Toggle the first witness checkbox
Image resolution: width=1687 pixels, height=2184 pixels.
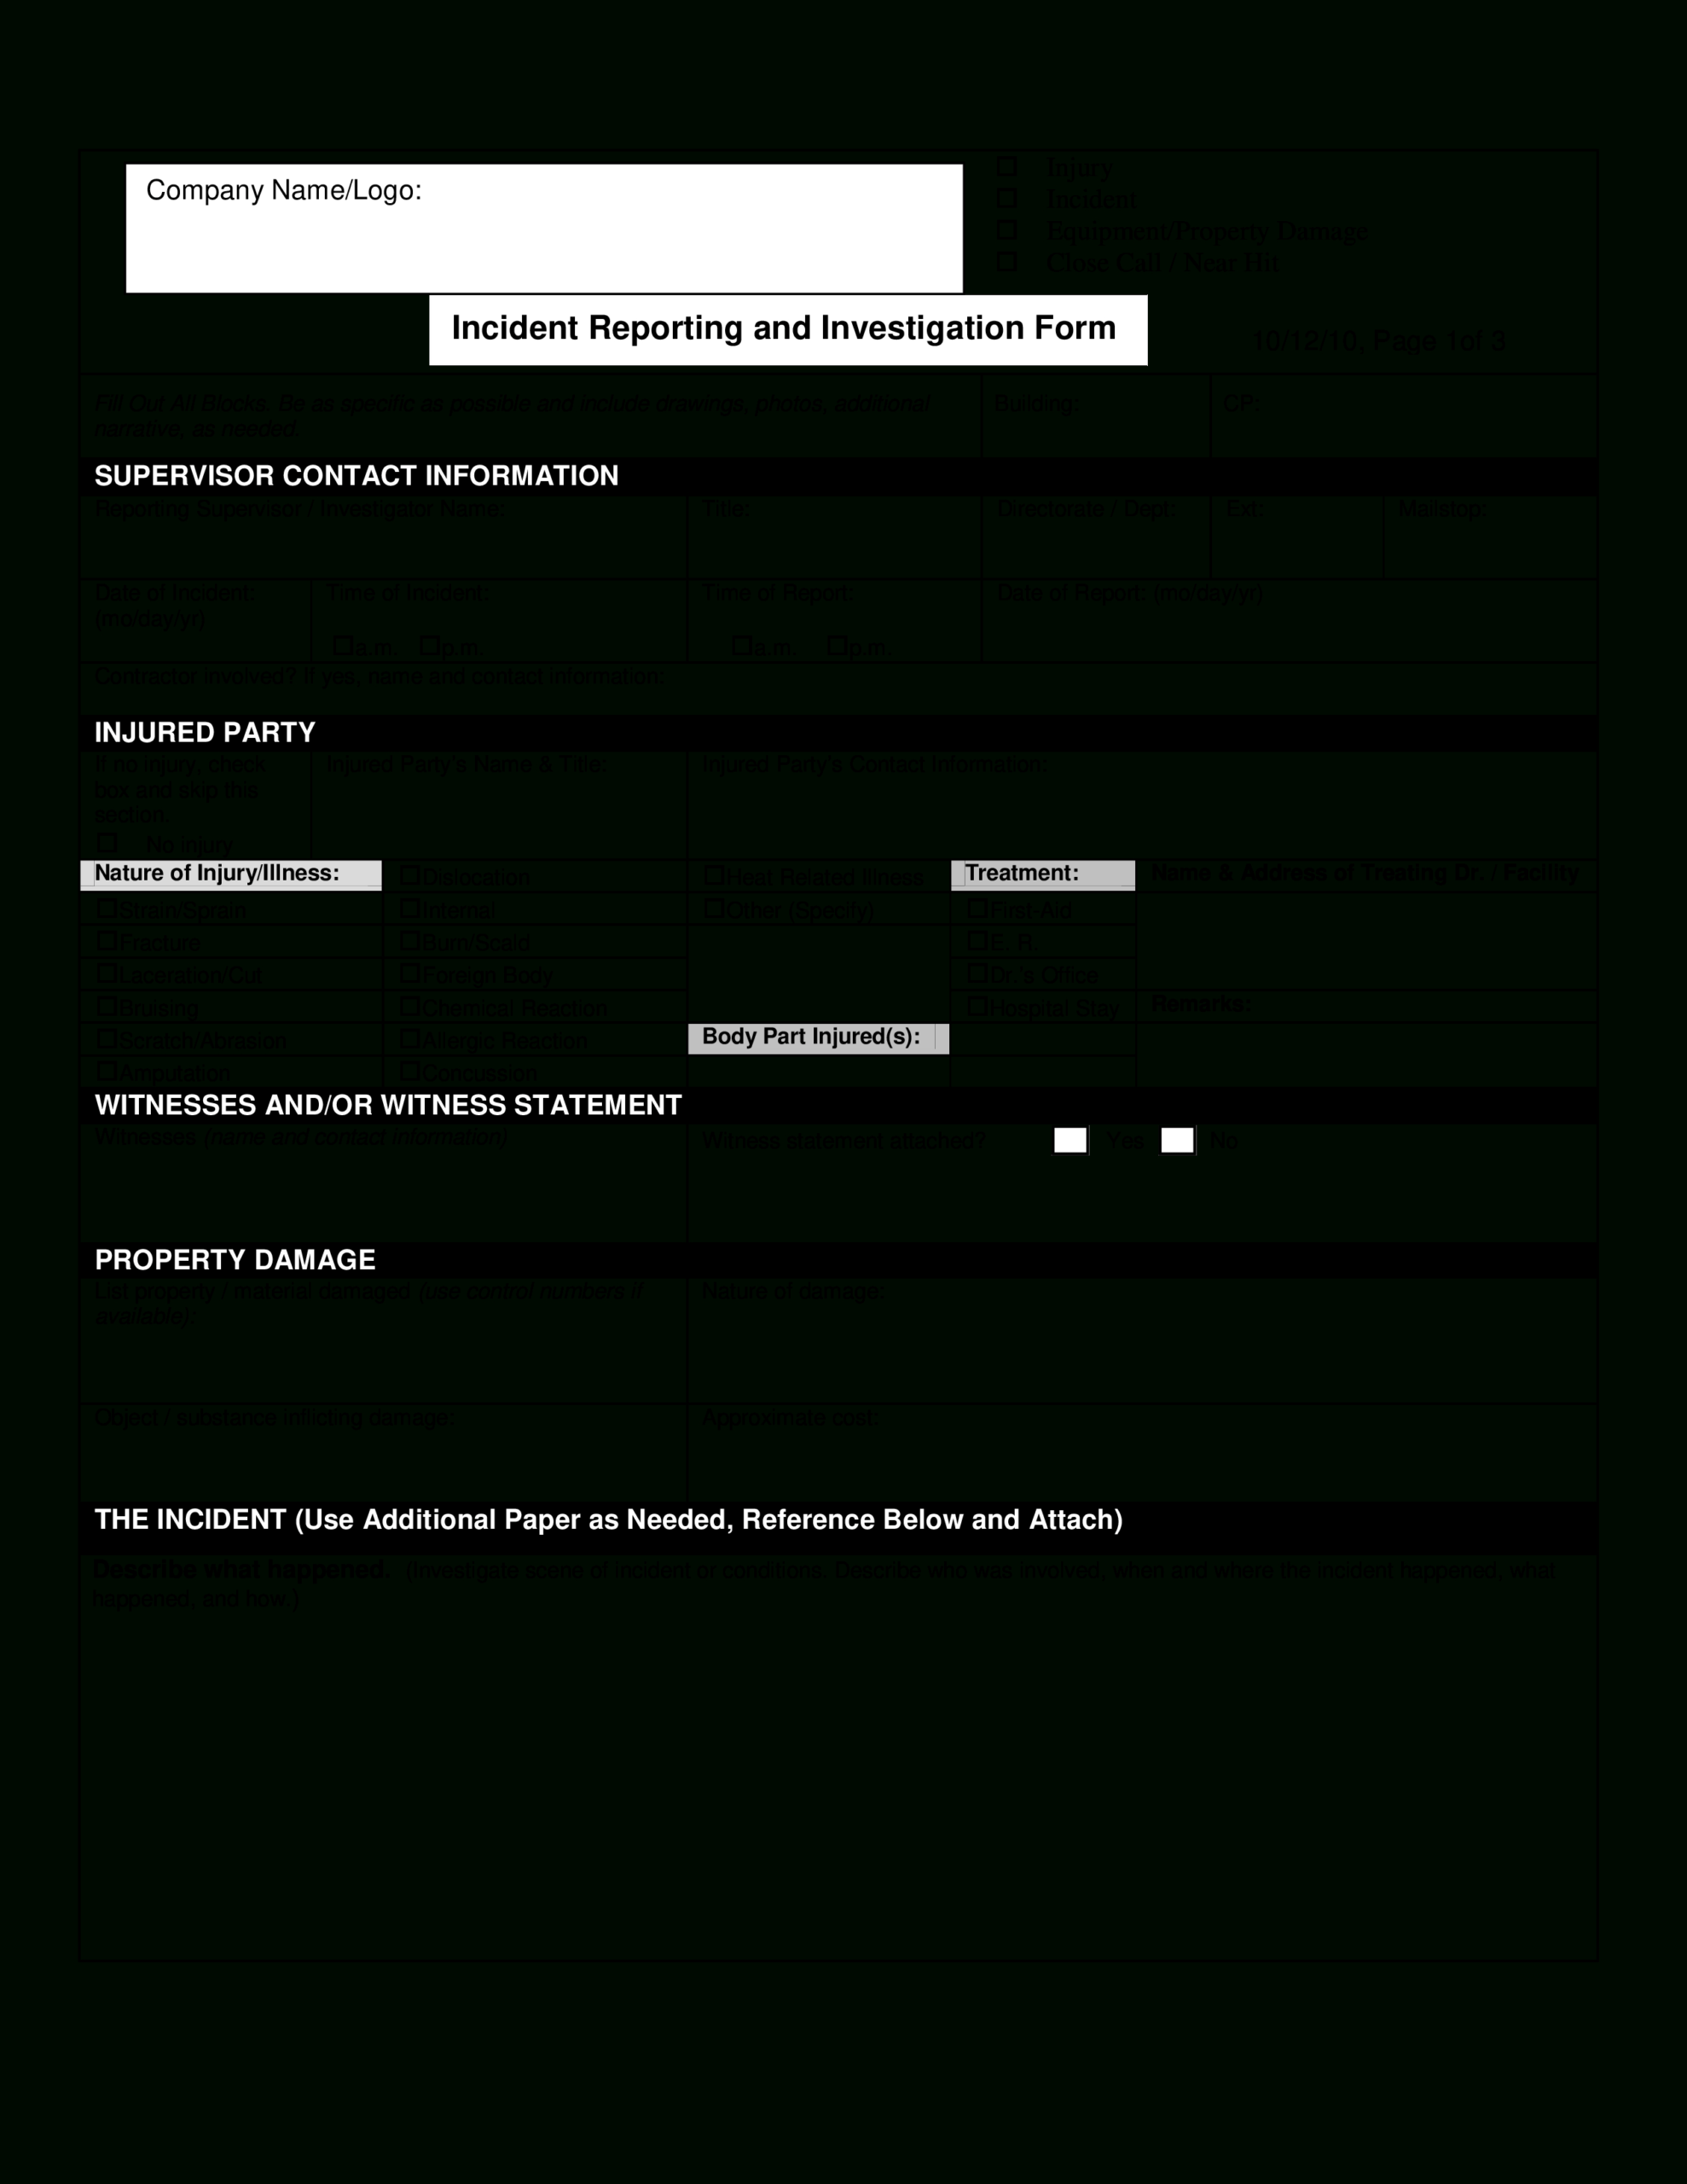tap(1075, 1136)
